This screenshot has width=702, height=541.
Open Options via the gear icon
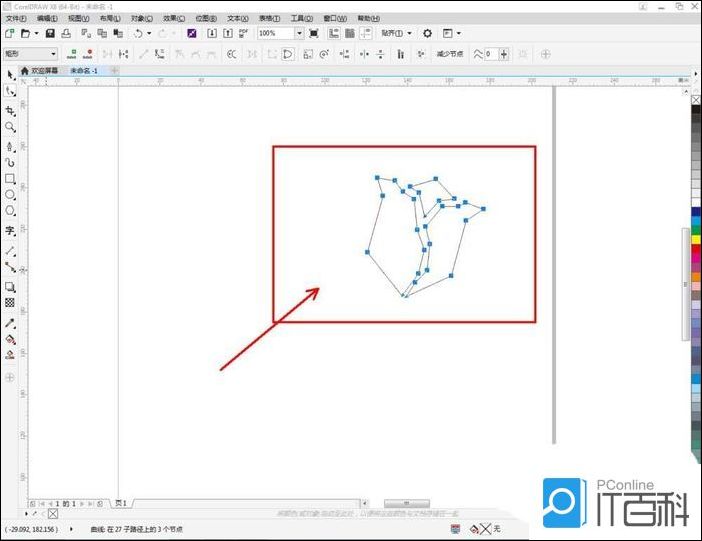pos(427,33)
